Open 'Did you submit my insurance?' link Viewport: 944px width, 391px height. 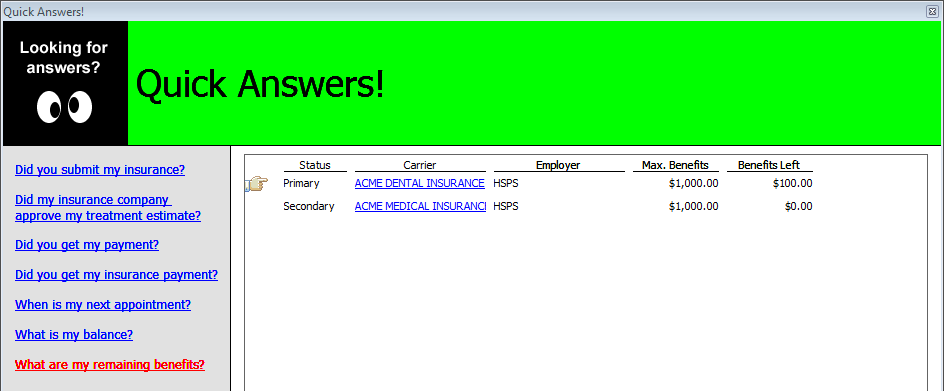(100, 170)
